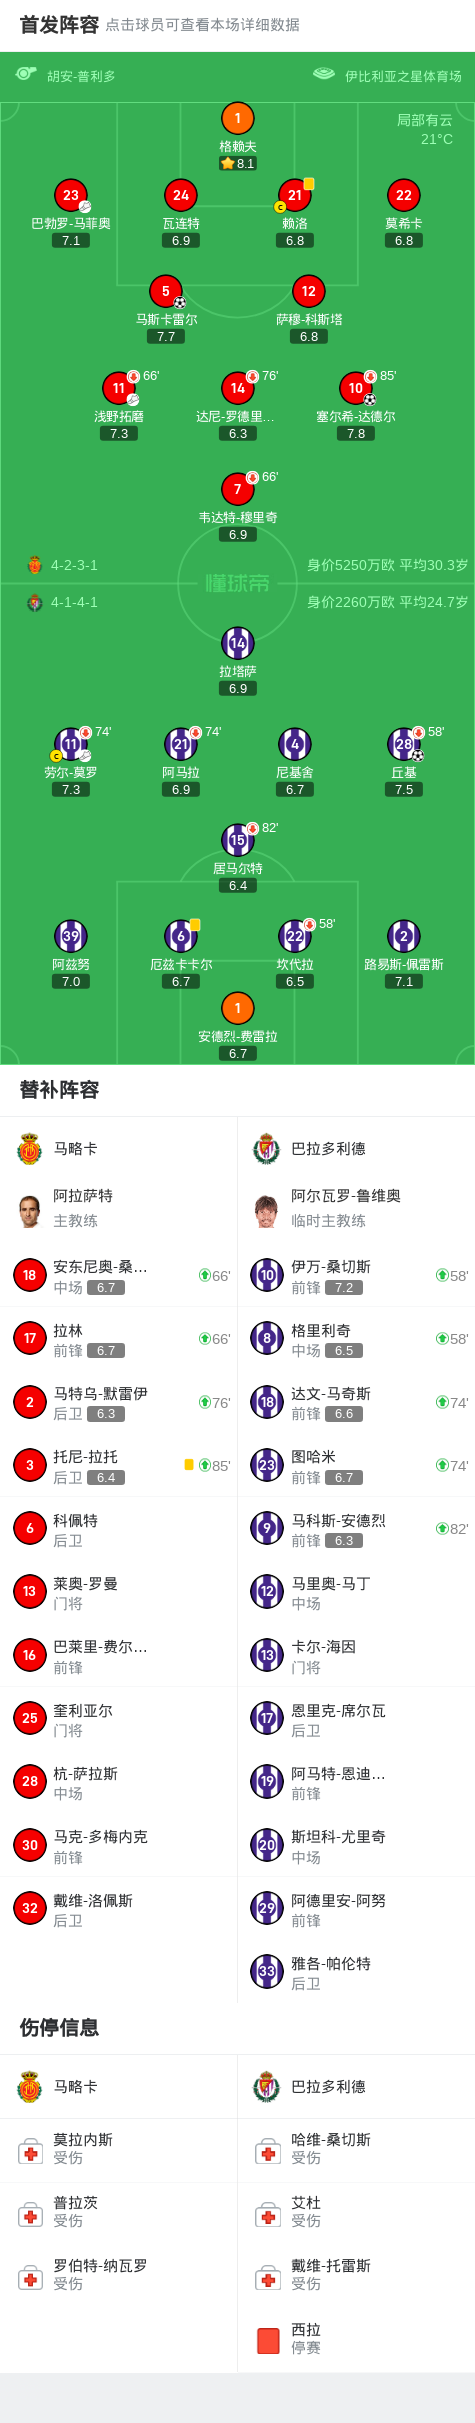Open suspended player 西拉 red card entry
The width and height of the screenshot is (475, 2423).
tap(356, 2339)
